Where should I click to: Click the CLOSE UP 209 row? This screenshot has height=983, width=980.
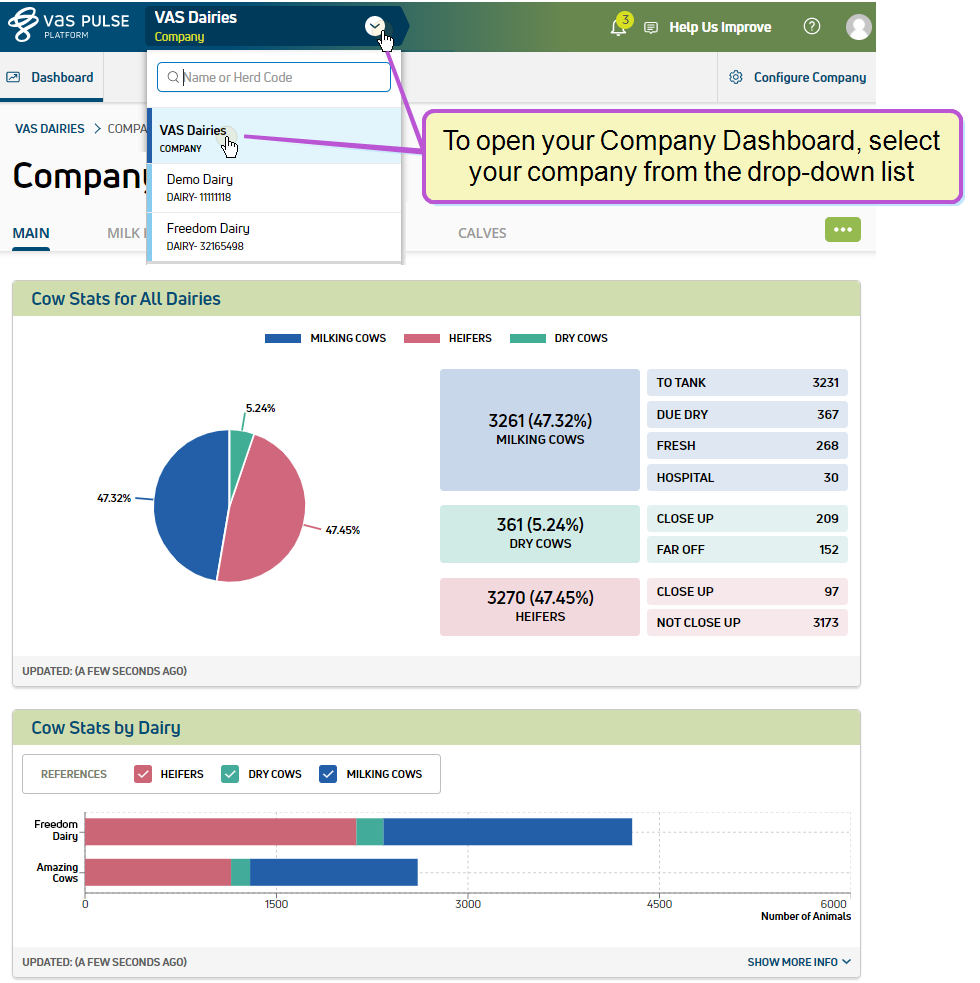coord(747,518)
